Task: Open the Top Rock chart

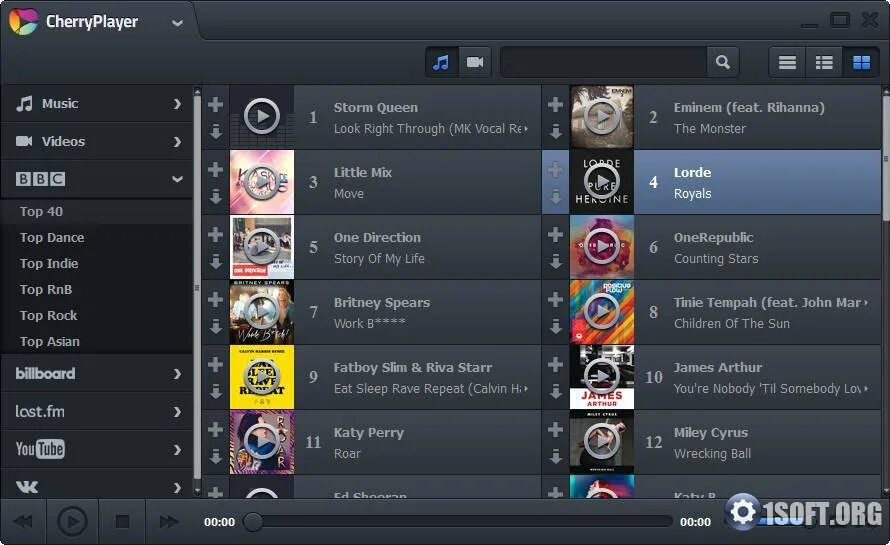Action: [96, 316]
